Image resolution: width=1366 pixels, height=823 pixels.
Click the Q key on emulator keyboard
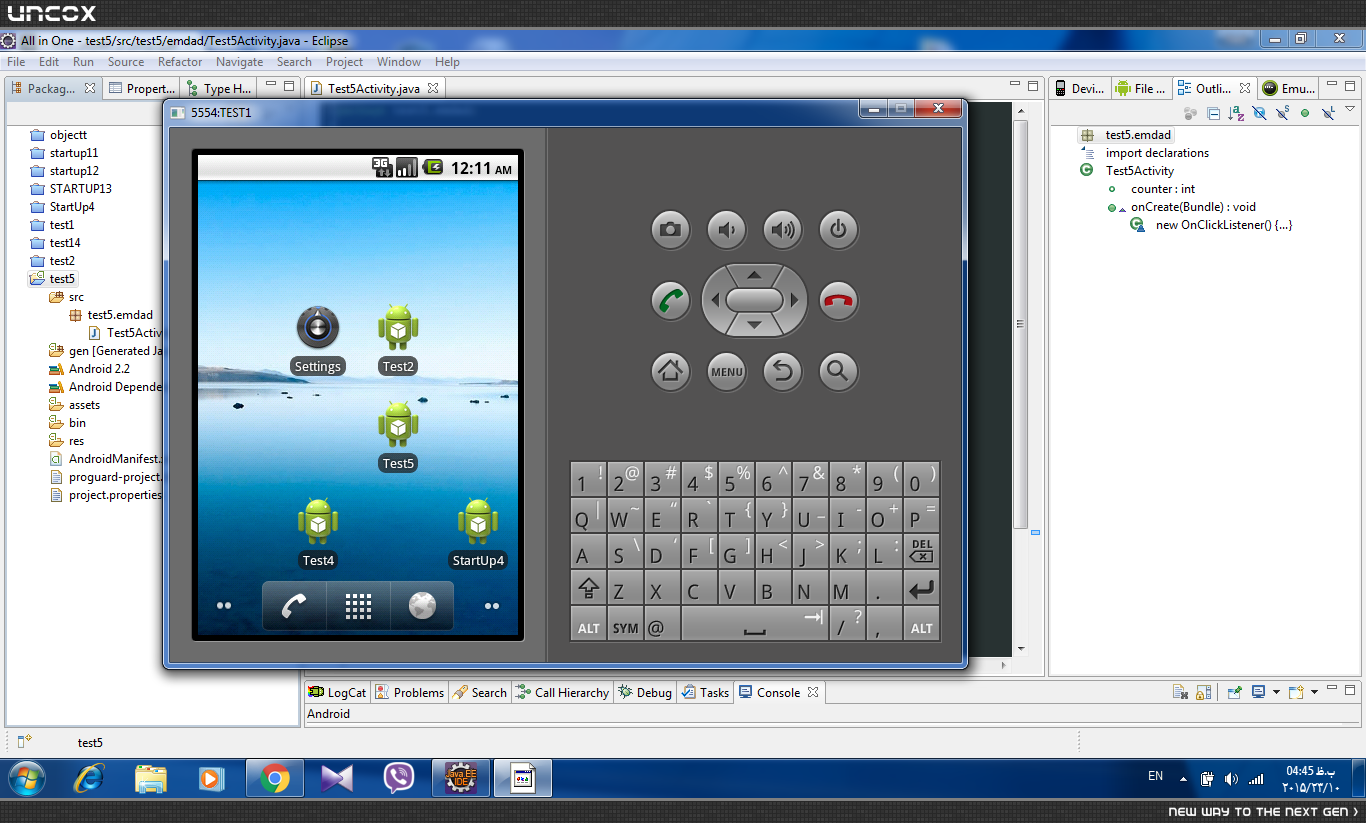point(589,516)
